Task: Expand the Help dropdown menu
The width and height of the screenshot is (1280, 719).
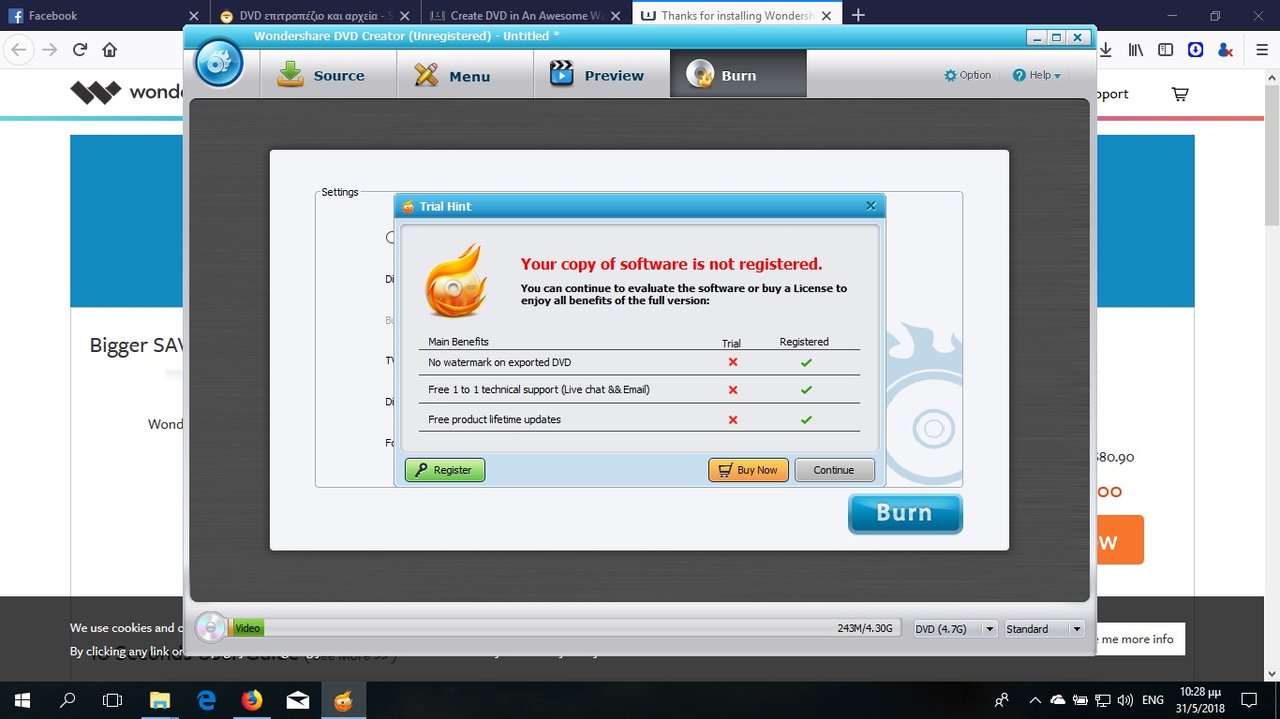Action: click(1037, 75)
